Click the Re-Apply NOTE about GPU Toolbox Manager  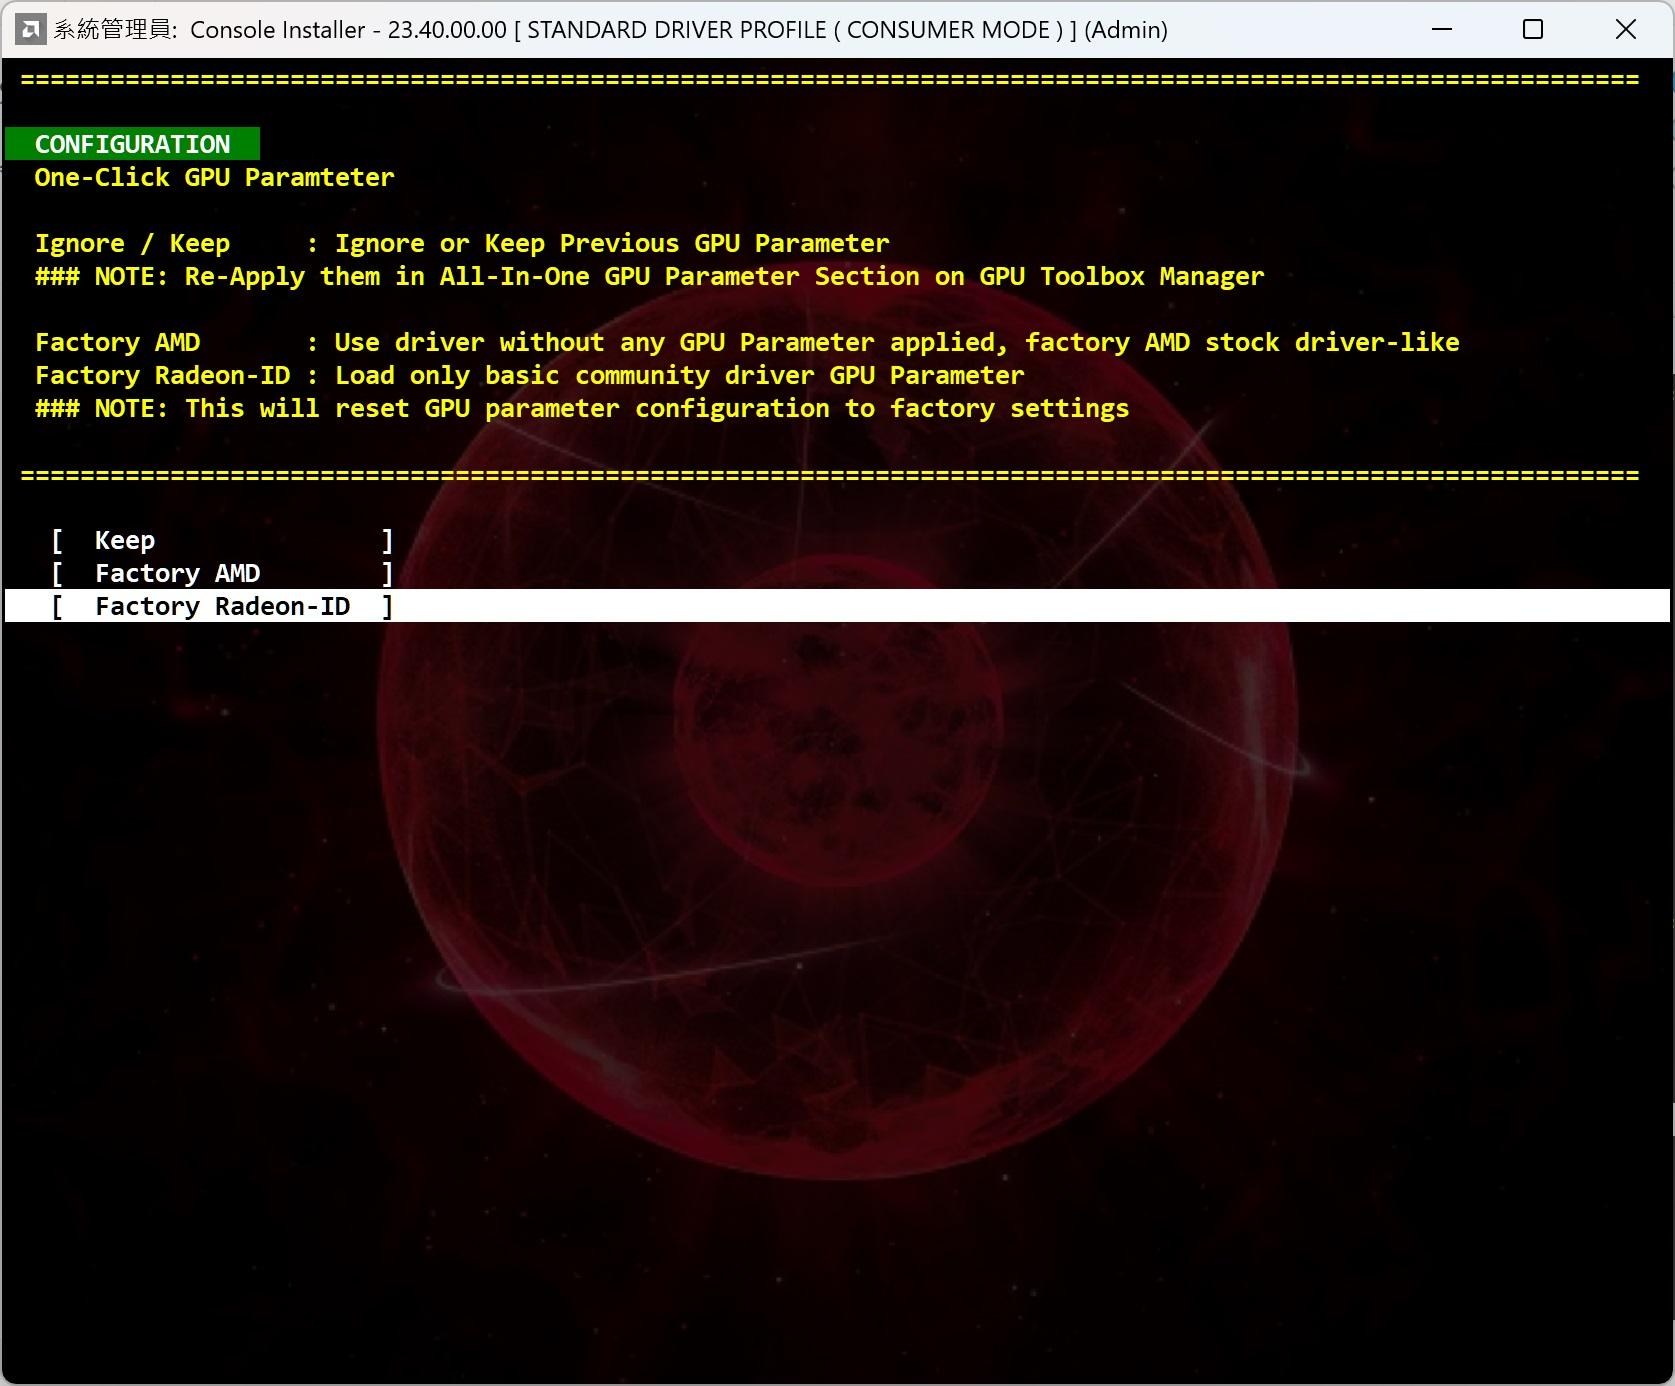(649, 277)
